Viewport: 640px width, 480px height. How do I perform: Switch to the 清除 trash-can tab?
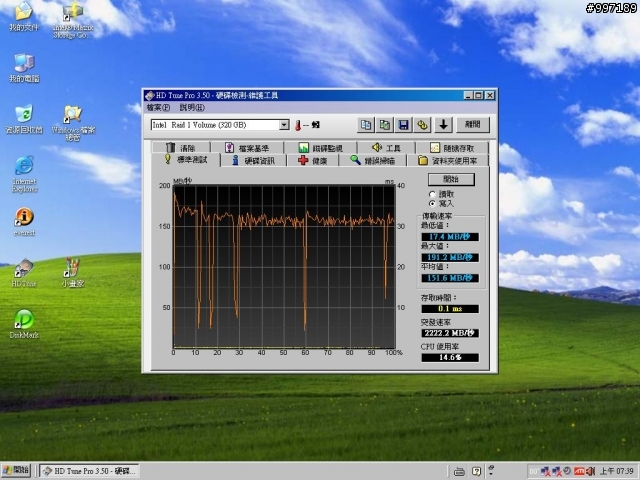(181, 148)
